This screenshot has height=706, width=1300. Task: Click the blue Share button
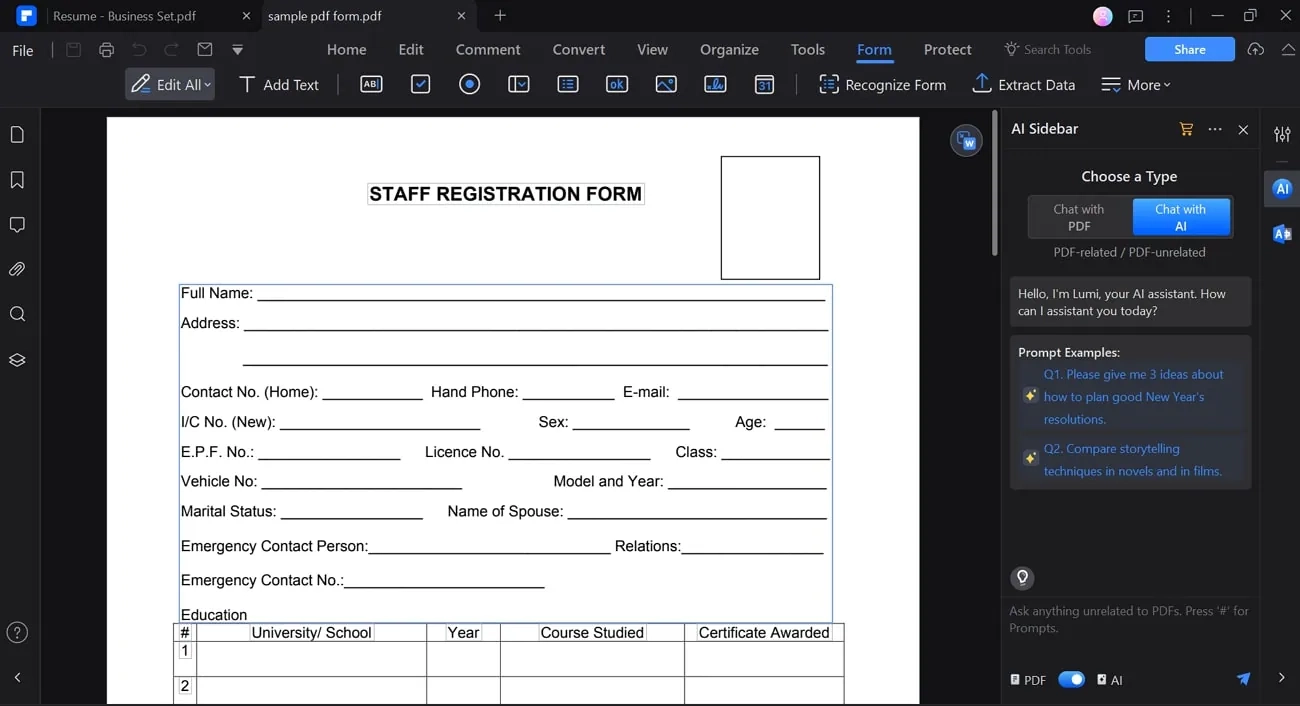pyautogui.click(x=1190, y=49)
